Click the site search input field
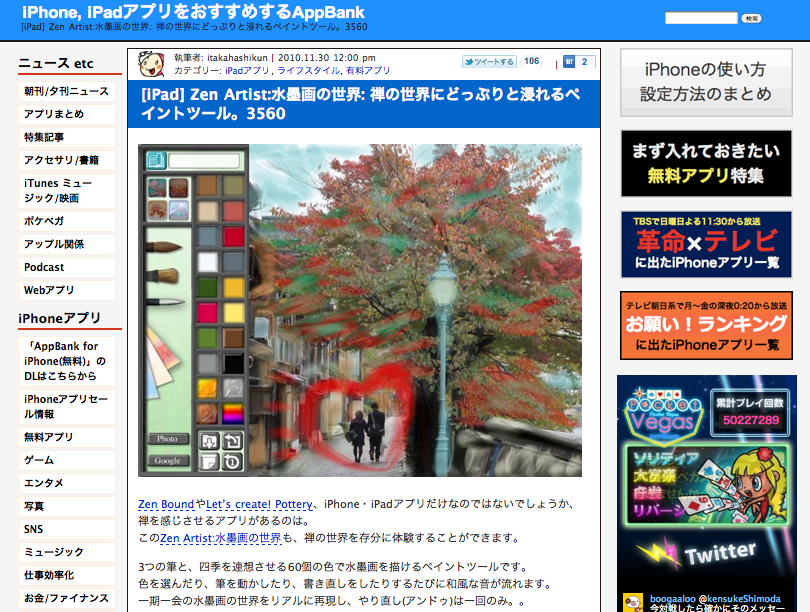Screen dimensions: 810x612 point(701,18)
